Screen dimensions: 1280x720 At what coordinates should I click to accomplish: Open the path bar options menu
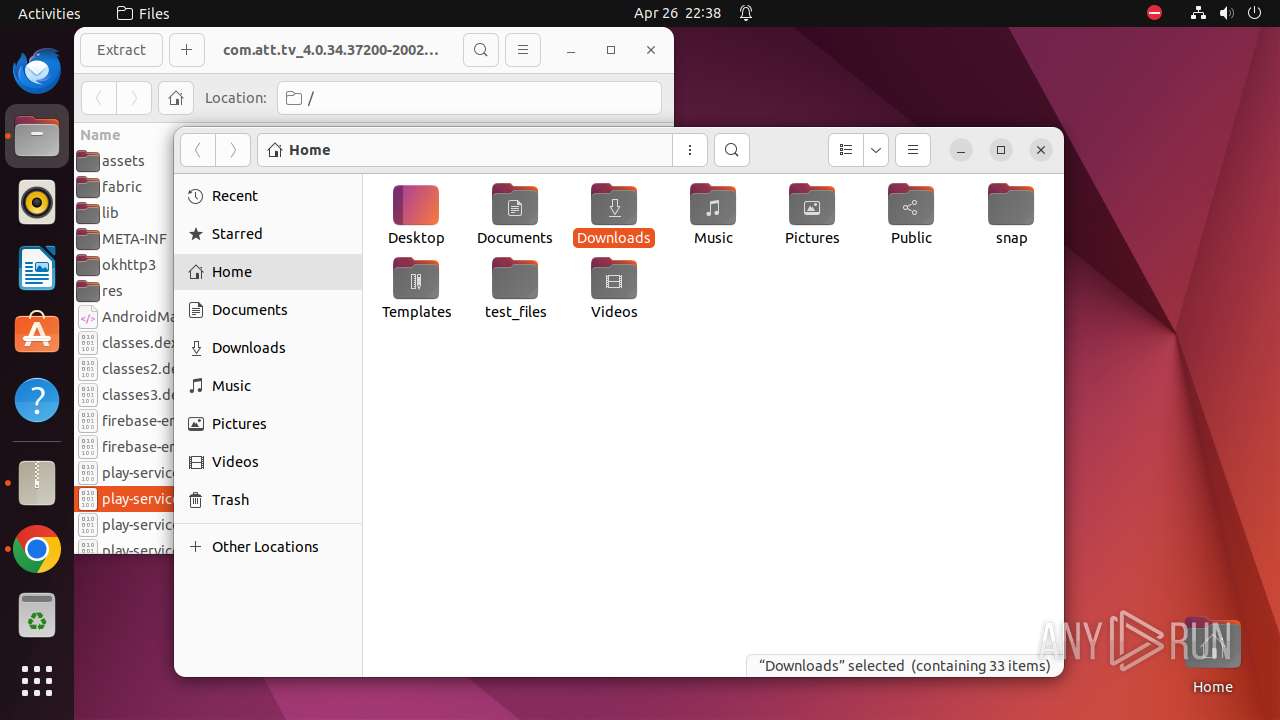pyautogui.click(x=690, y=150)
